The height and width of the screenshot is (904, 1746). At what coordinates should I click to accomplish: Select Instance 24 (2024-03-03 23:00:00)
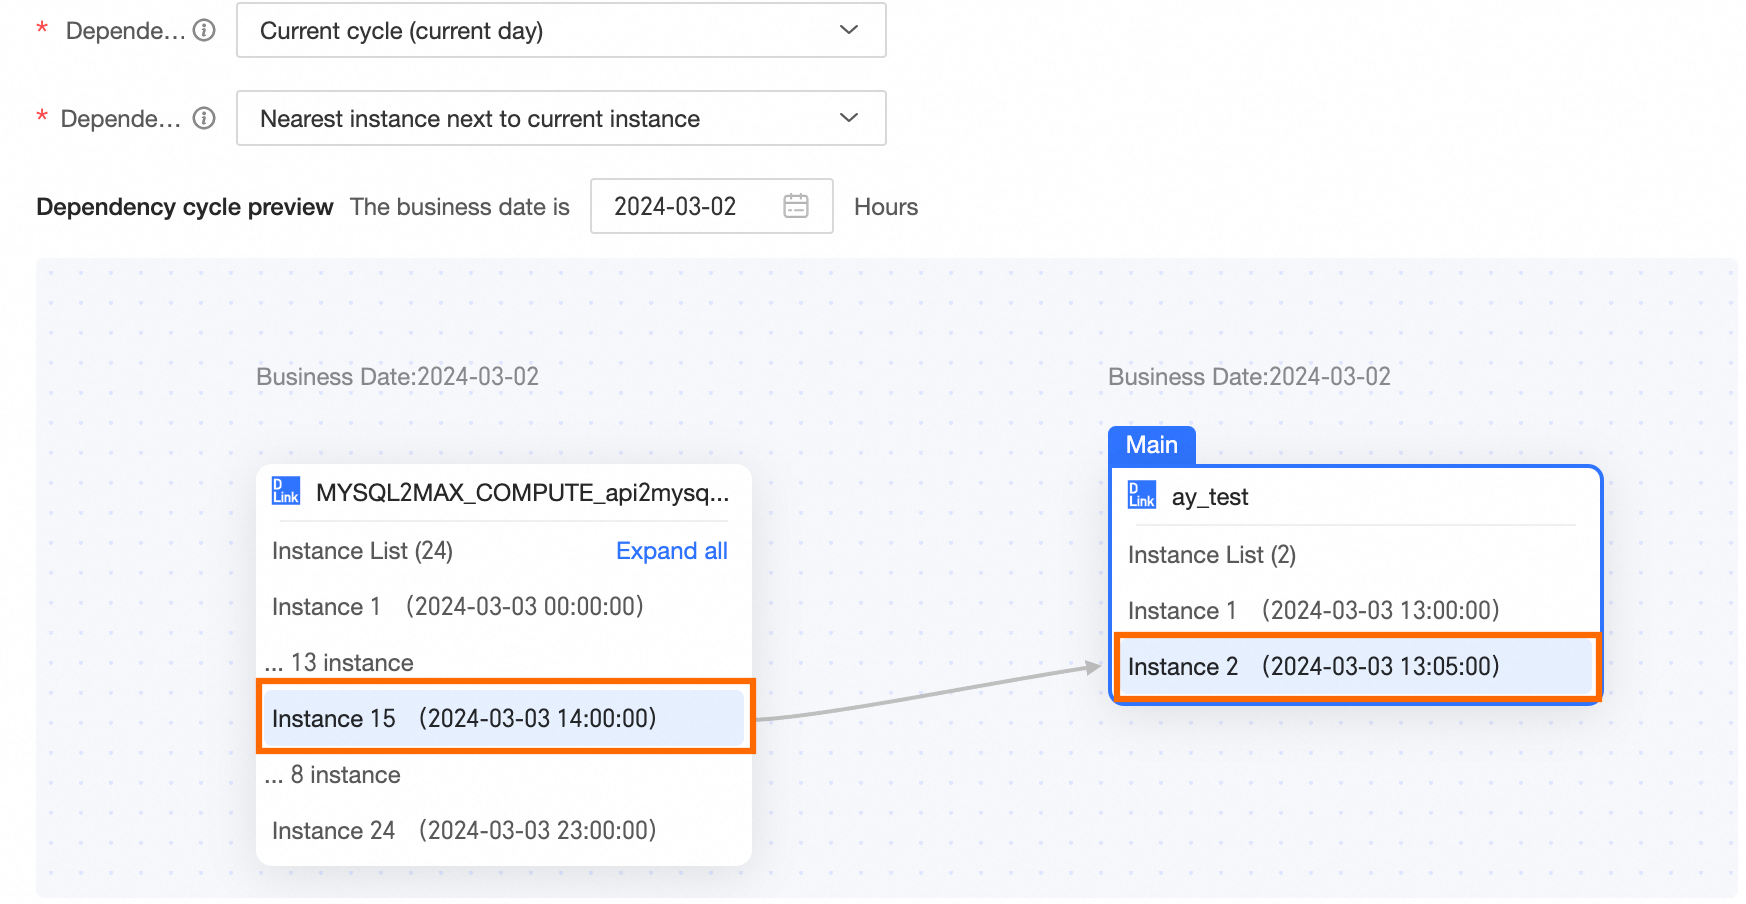(x=464, y=831)
